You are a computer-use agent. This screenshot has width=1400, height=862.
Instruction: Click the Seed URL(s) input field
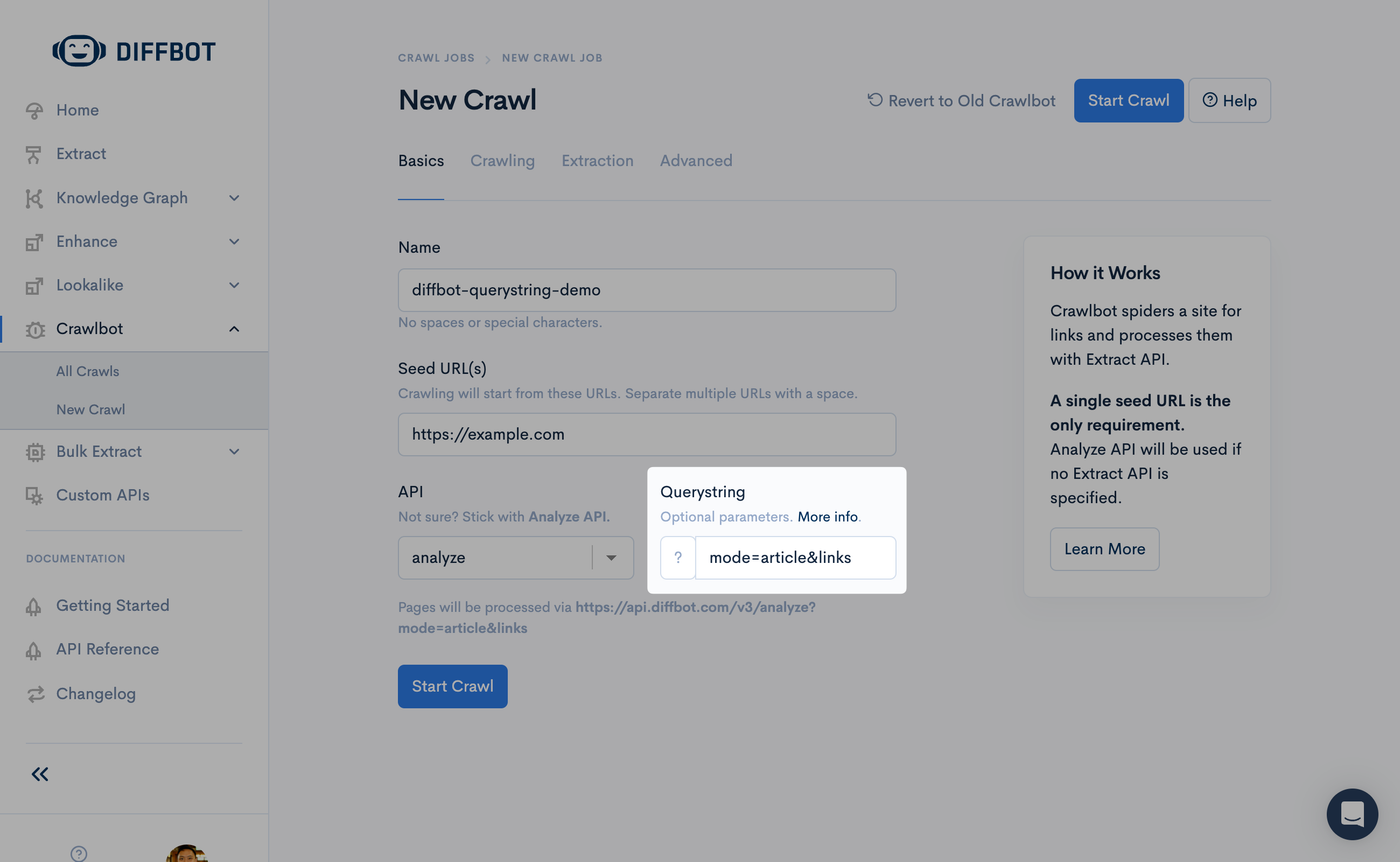[x=647, y=434]
